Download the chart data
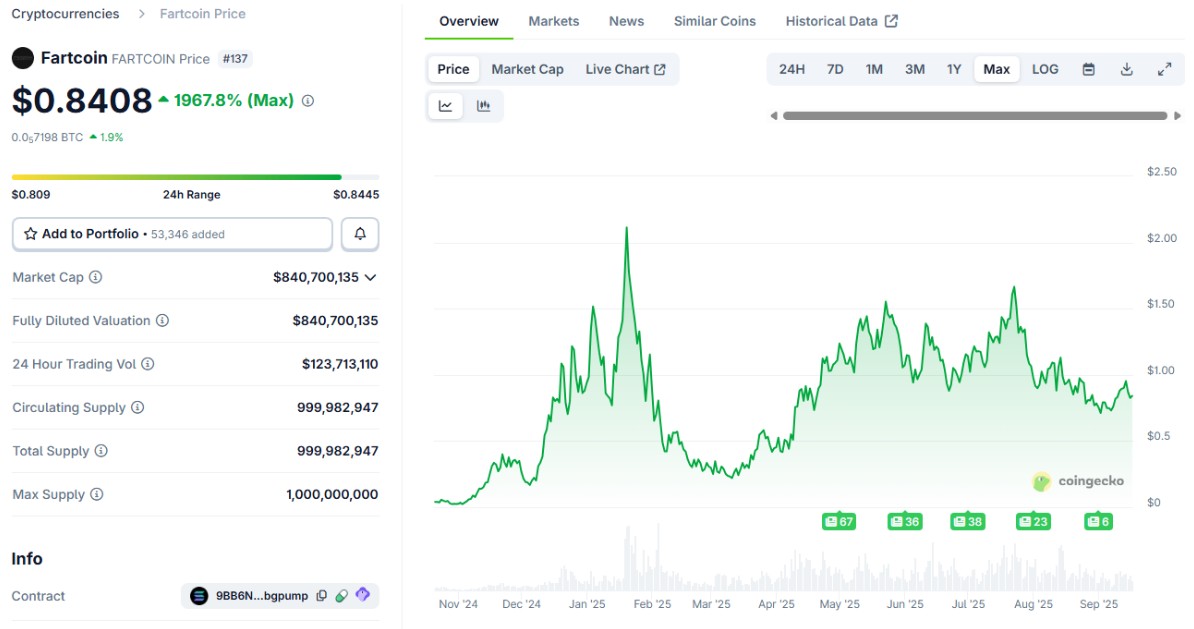 tap(1127, 69)
